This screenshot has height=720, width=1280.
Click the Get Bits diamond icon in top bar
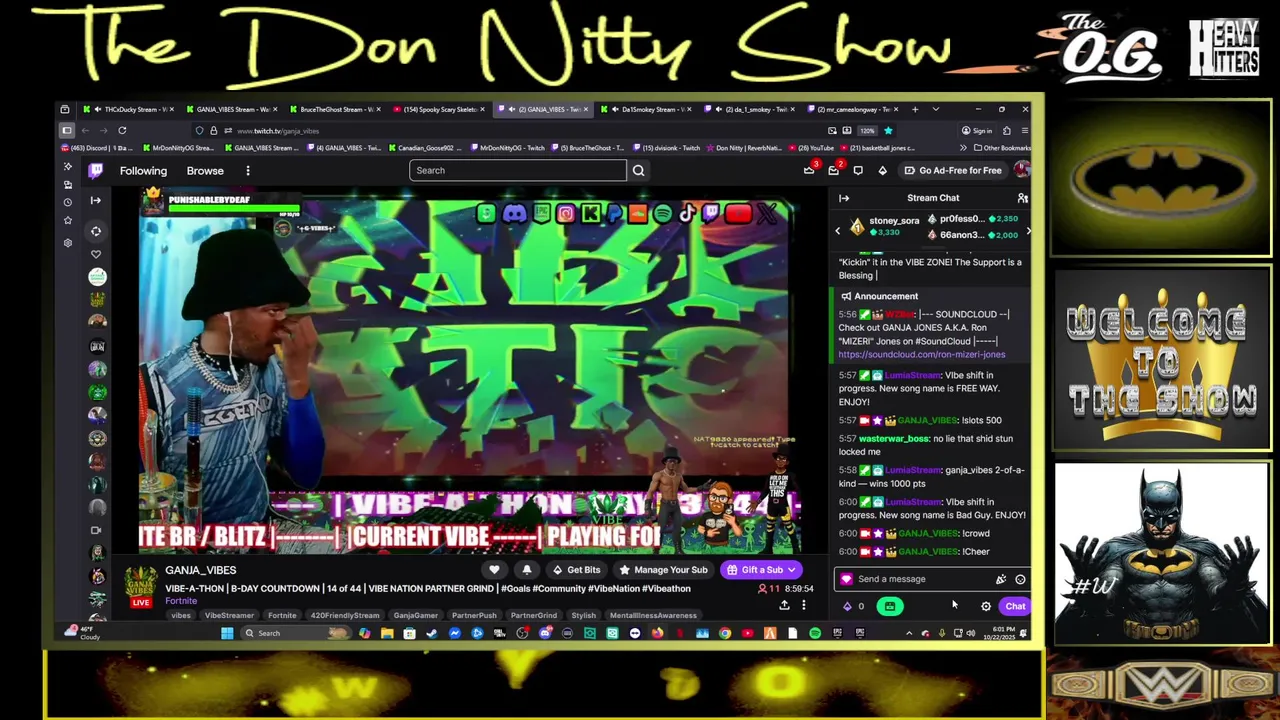coord(882,170)
